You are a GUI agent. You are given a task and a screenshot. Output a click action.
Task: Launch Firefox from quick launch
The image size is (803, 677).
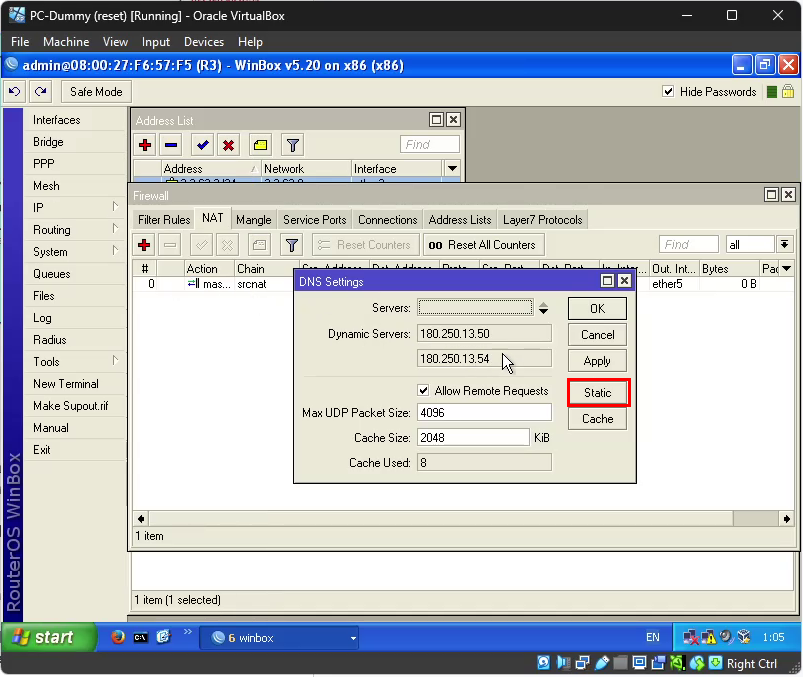click(x=118, y=637)
